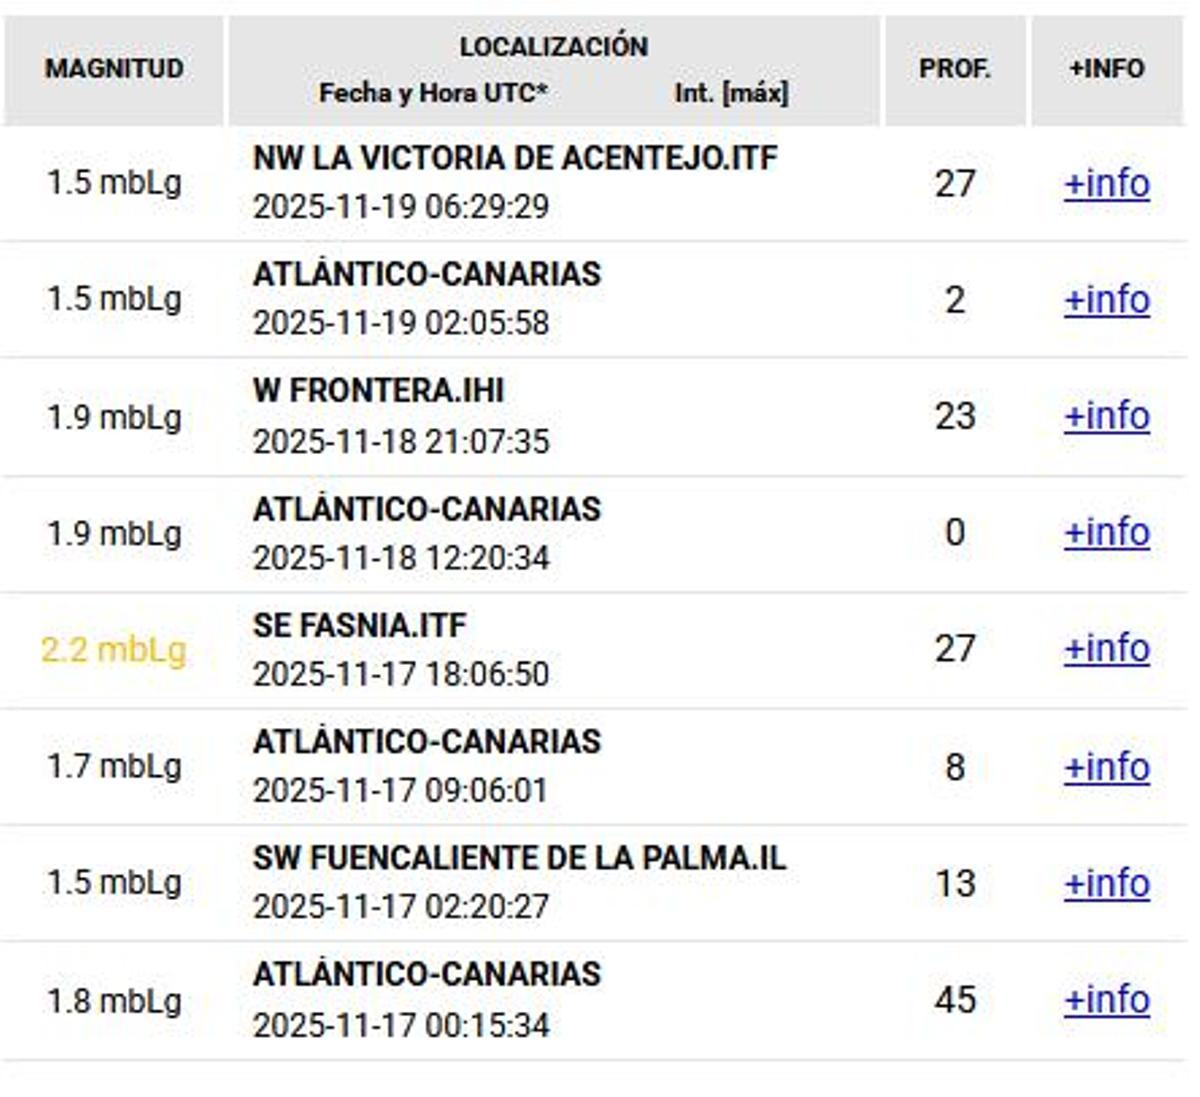The width and height of the screenshot is (1200, 1097).
Task: Click the 2025-11-17 00:15:34 timestamp
Action: pyautogui.click(x=401, y=1023)
